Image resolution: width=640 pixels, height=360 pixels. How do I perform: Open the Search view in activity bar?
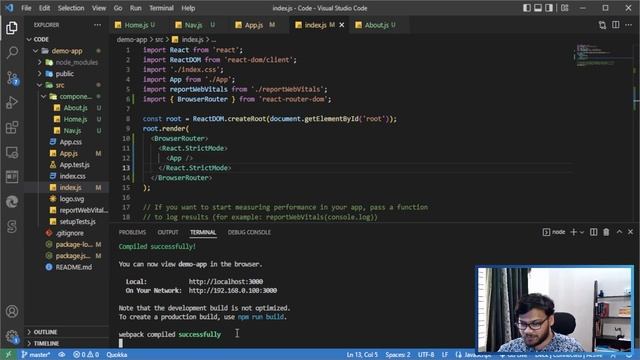pyautogui.click(x=12, y=52)
